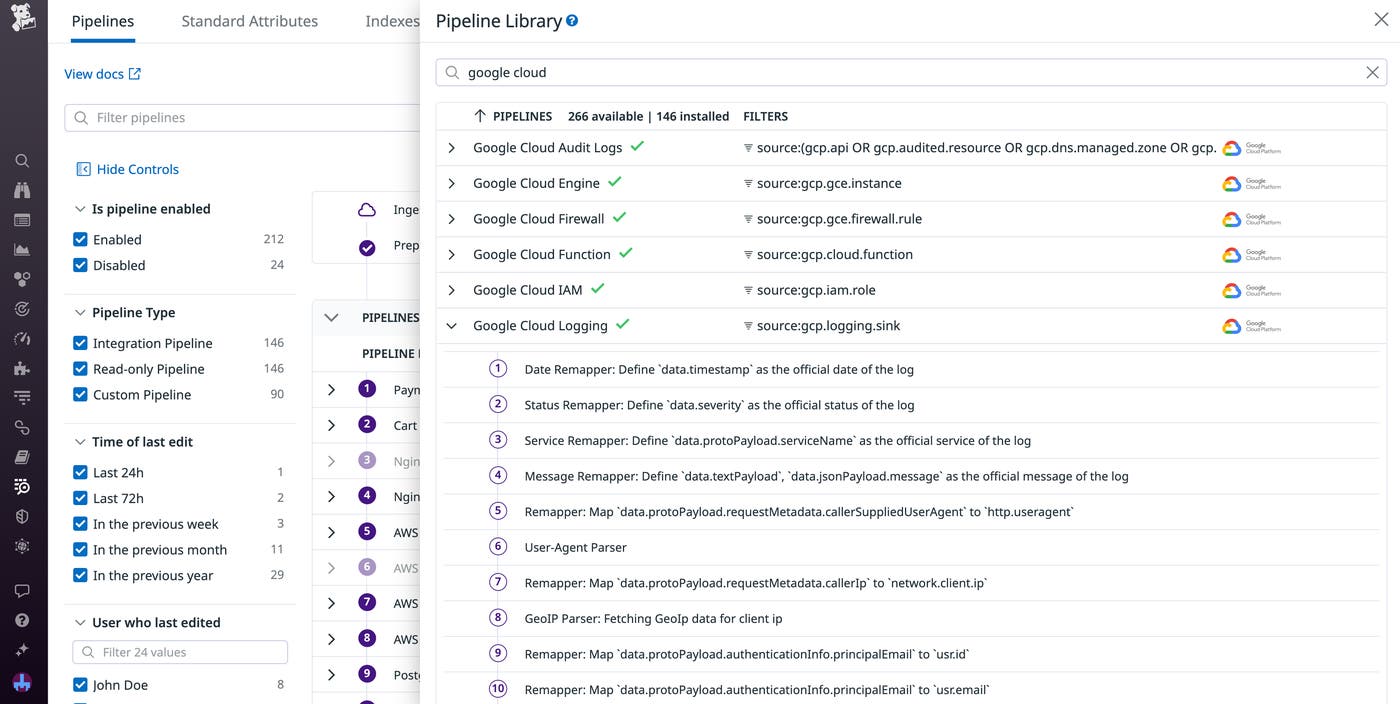Uncheck the Last 24h filter
This screenshot has width=1400, height=704.
click(x=80, y=471)
